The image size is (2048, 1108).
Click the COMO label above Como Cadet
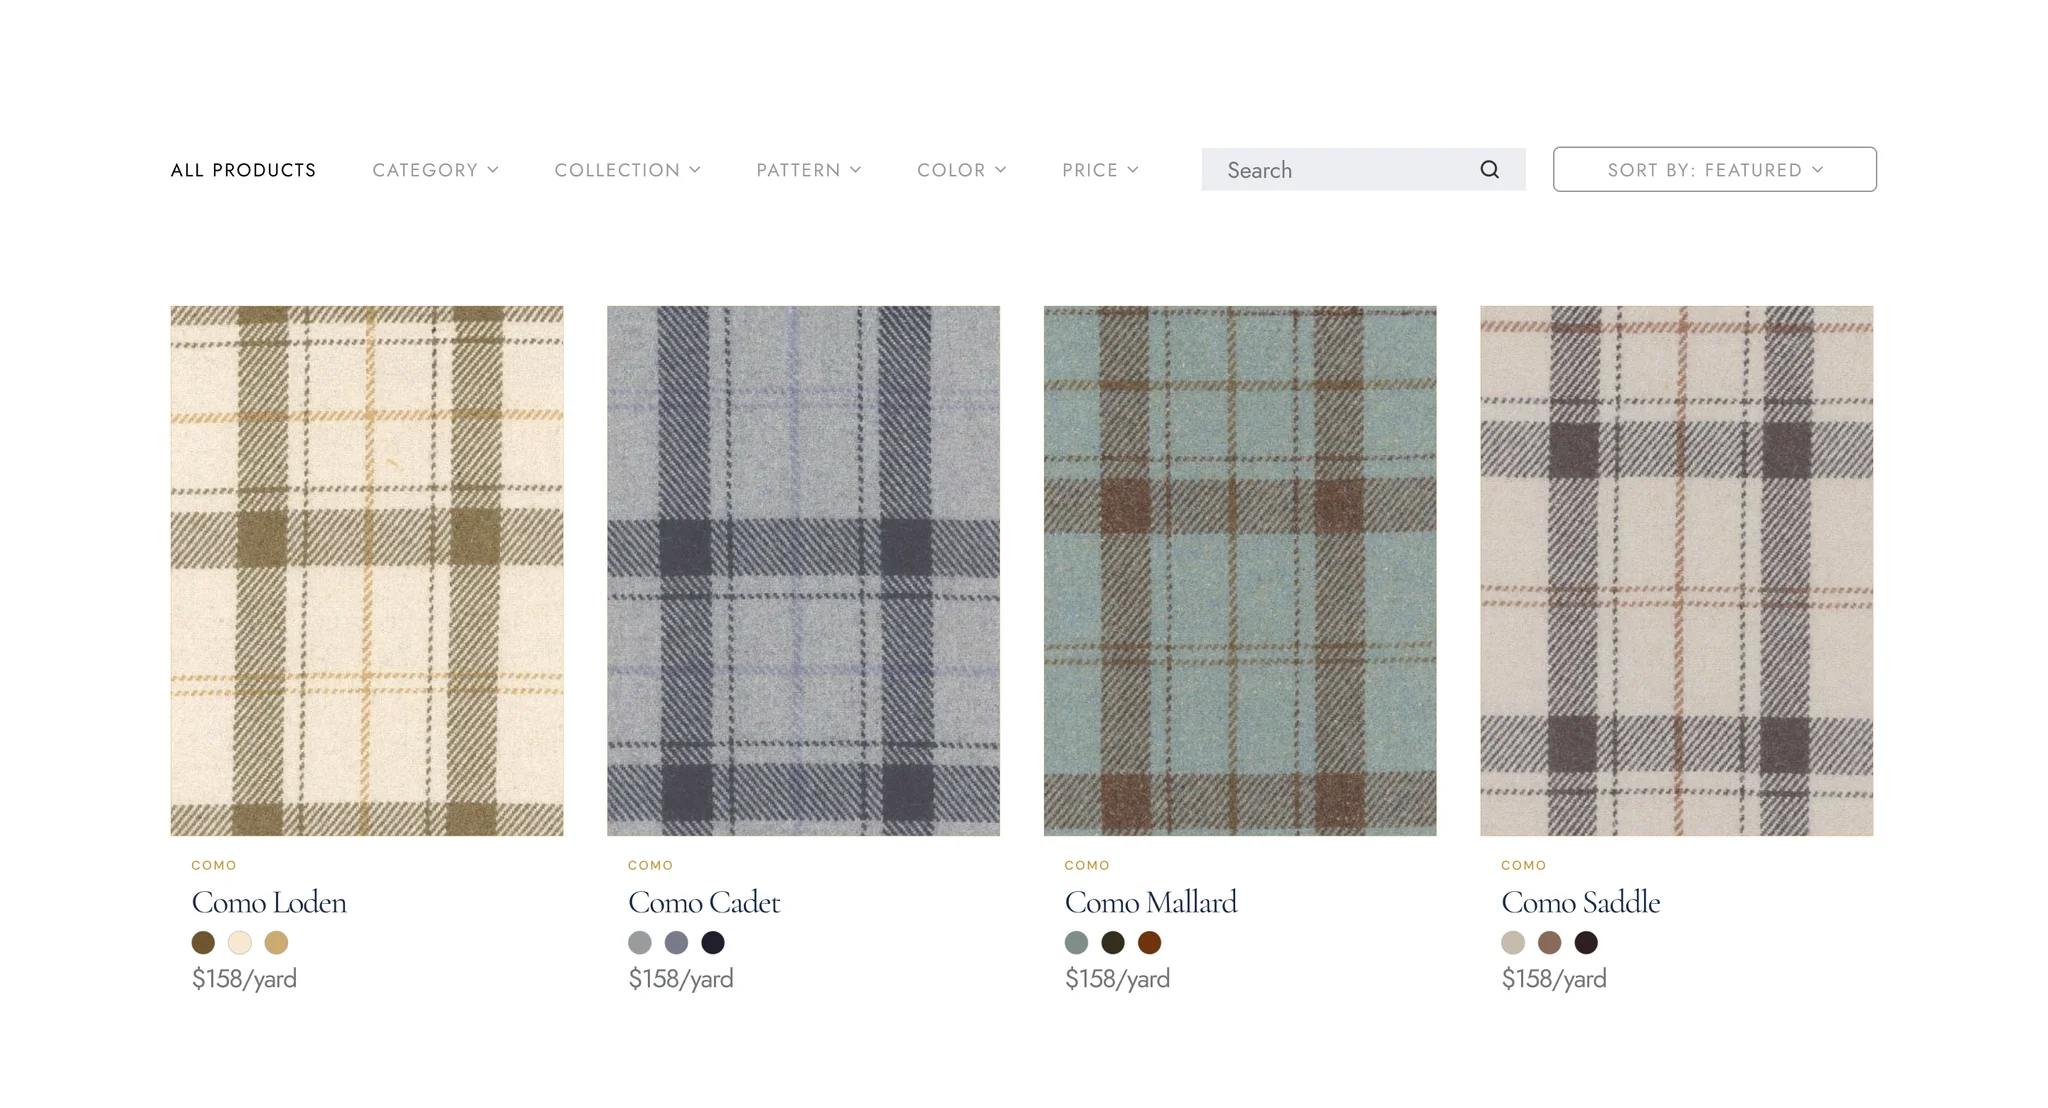point(650,865)
